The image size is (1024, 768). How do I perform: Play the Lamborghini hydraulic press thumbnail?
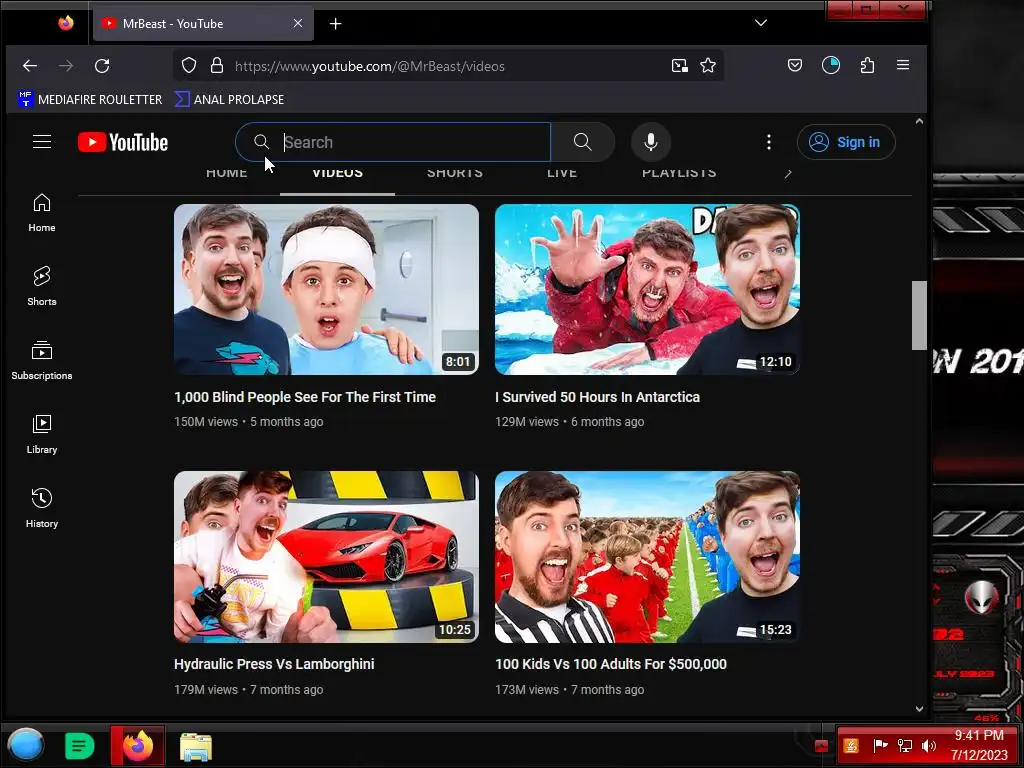pyautogui.click(x=326, y=556)
